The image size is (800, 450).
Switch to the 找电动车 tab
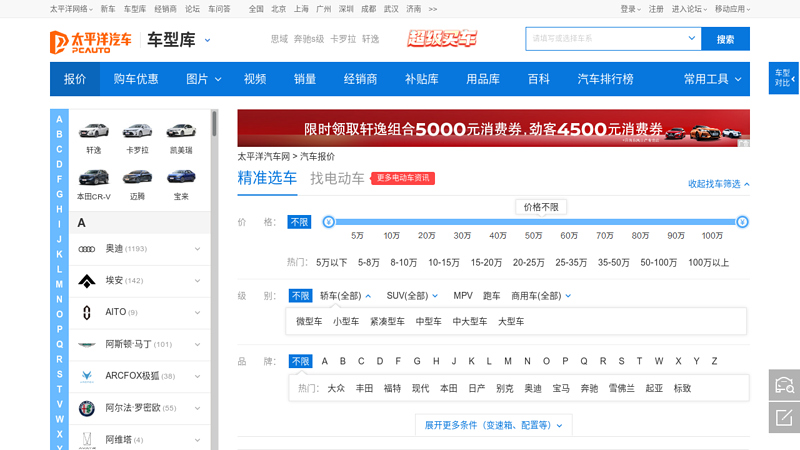337,179
